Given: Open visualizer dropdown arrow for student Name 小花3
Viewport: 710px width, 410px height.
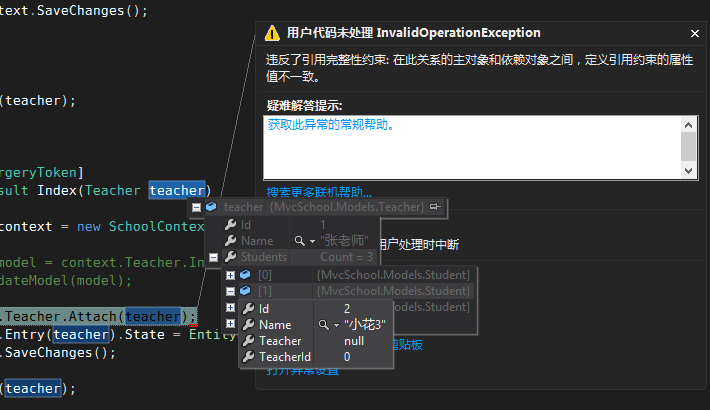Looking at the screenshot, I should [336, 325].
